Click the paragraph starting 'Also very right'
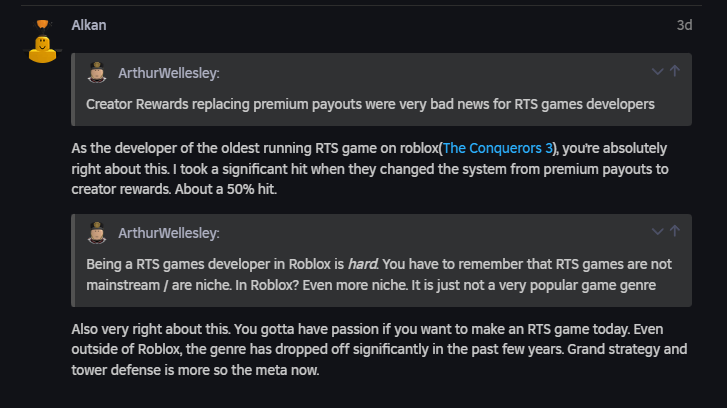This screenshot has height=408, width=727. point(370,349)
